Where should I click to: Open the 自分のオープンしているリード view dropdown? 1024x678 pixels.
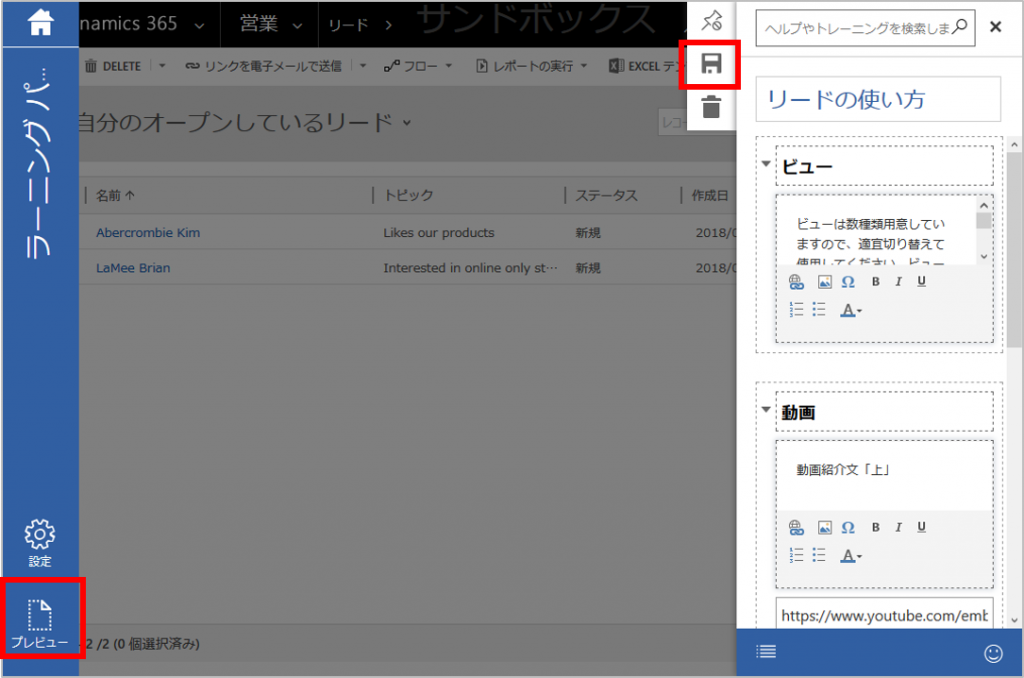(406, 123)
